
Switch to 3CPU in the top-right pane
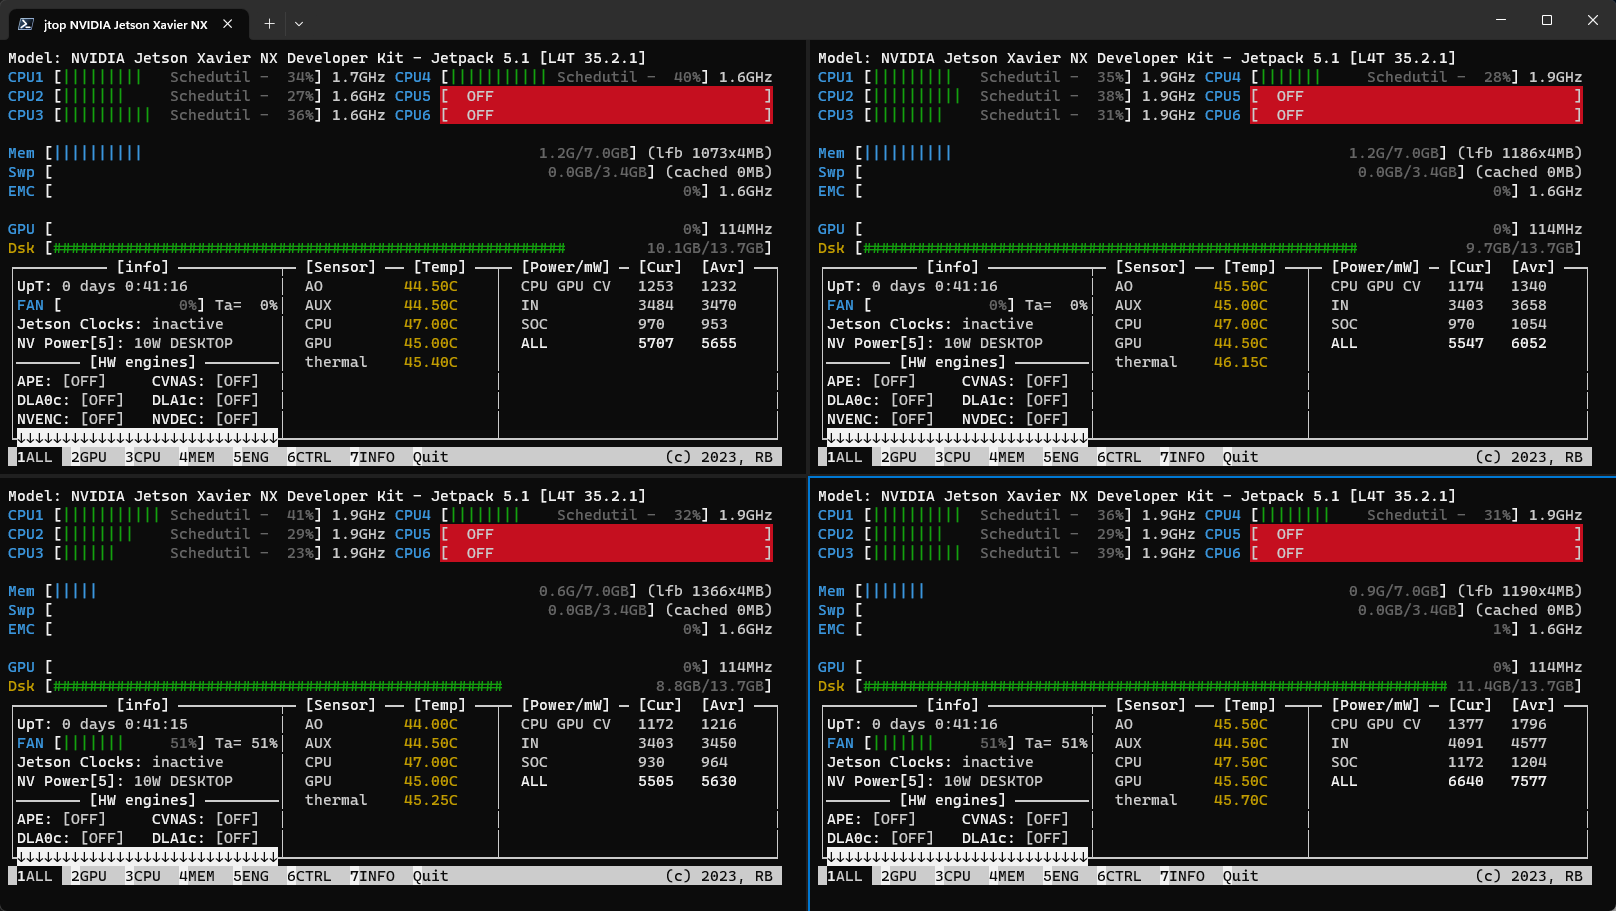tap(953, 457)
